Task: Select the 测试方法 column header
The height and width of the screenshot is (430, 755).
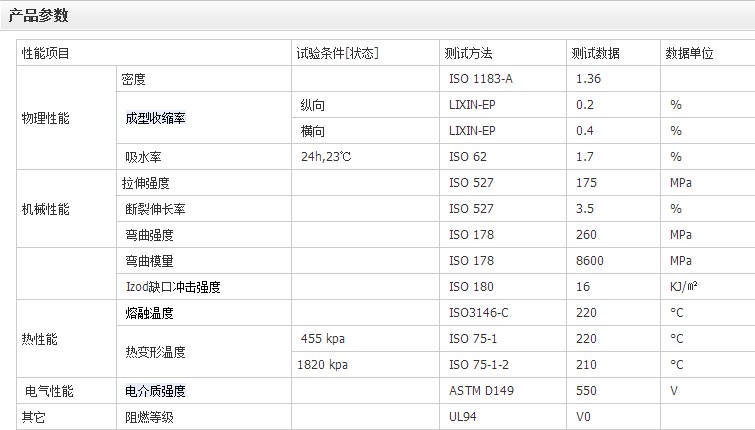Action: point(468,53)
